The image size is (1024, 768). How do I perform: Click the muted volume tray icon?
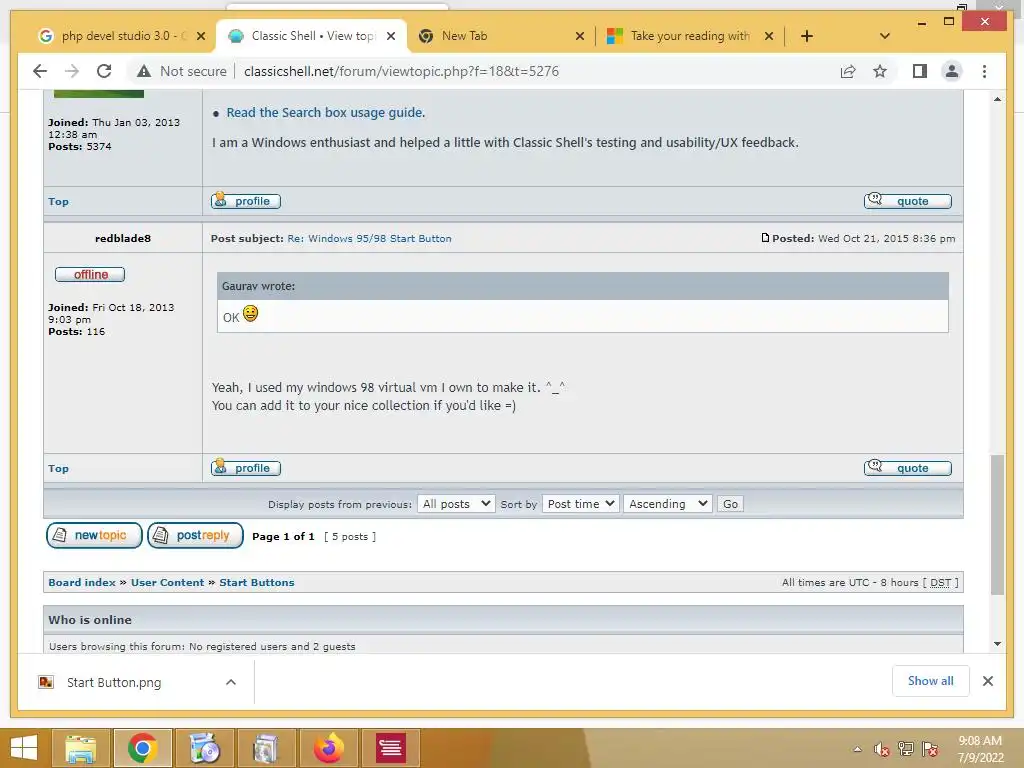(x=882, y=749)
